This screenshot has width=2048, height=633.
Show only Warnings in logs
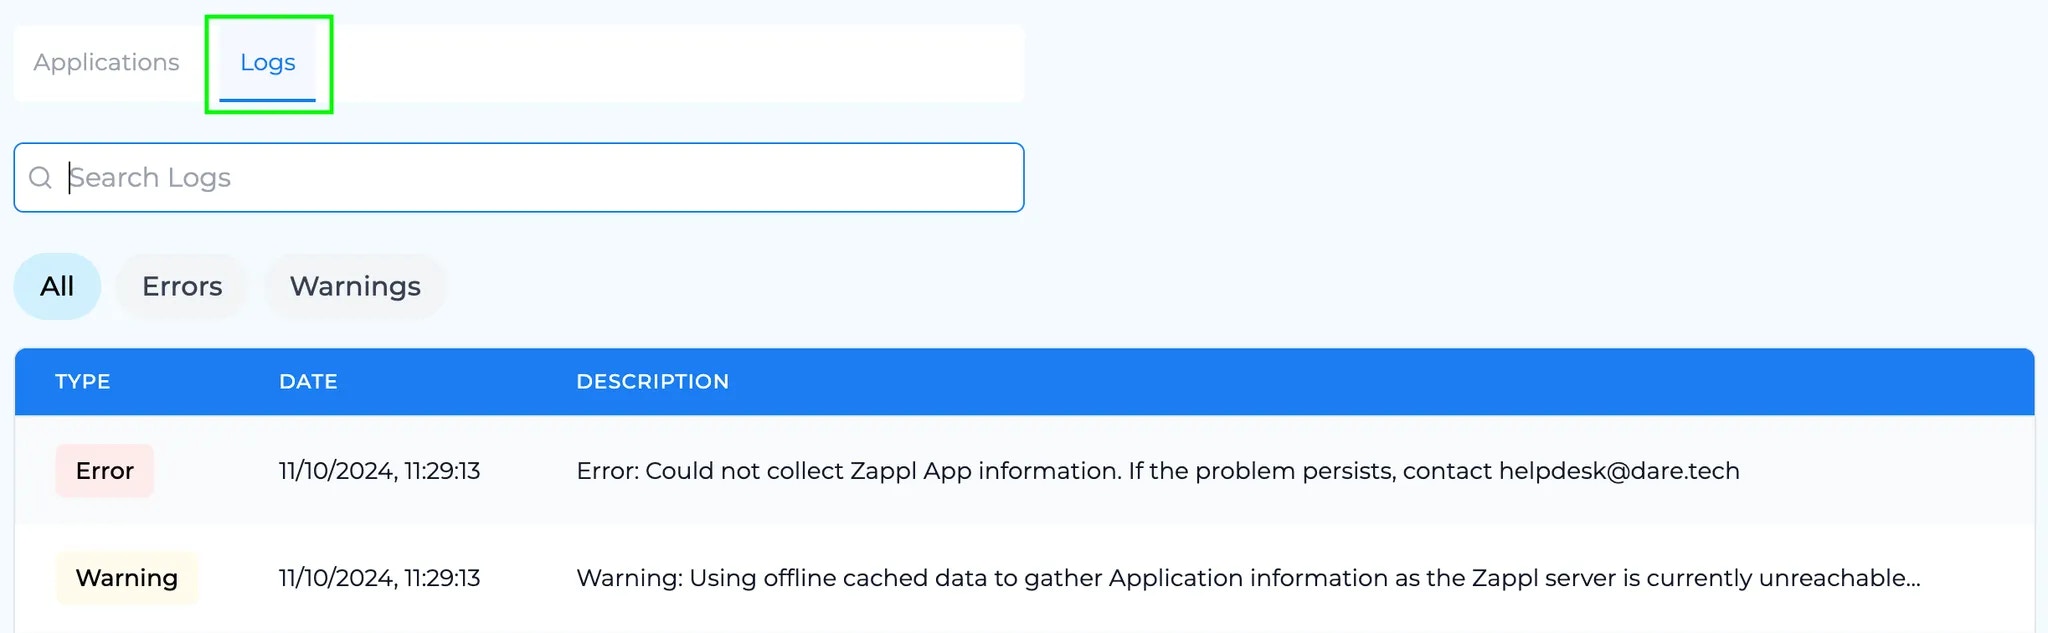[x=355, y=286]
